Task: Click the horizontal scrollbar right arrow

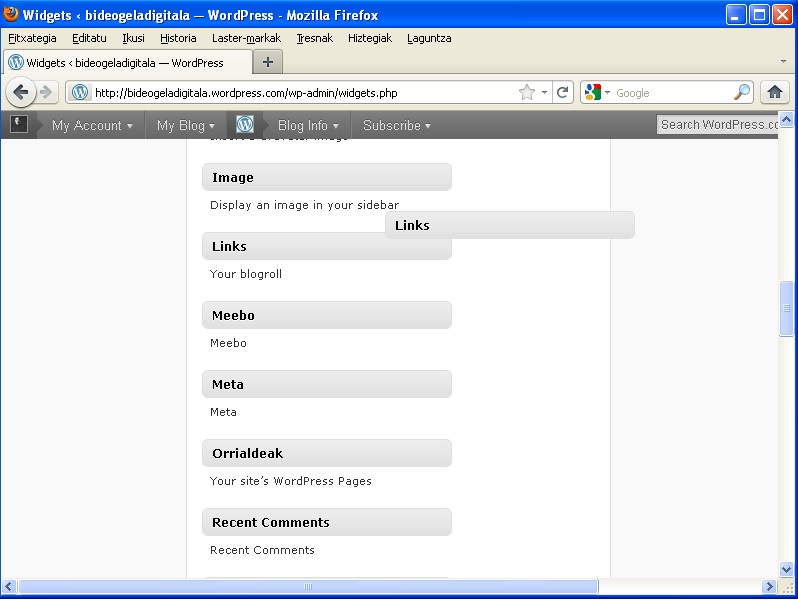Action: [x=769, y=586]
